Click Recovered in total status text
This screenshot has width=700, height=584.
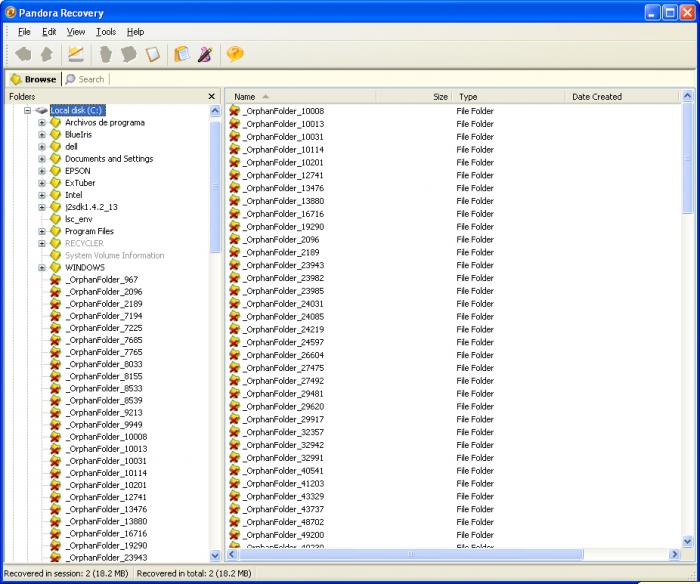coord(194,573)
